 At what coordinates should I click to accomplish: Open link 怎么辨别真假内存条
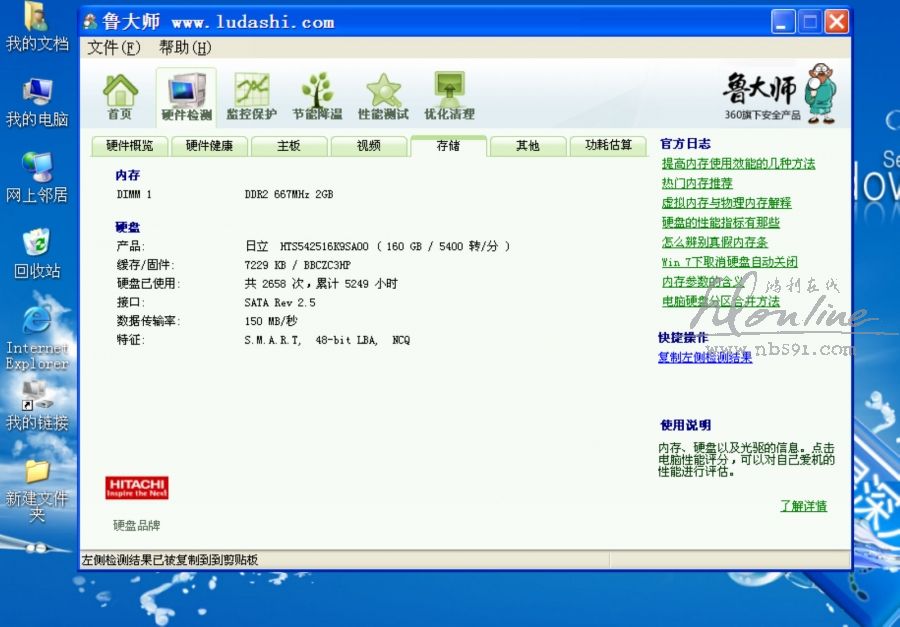[715, 242]
